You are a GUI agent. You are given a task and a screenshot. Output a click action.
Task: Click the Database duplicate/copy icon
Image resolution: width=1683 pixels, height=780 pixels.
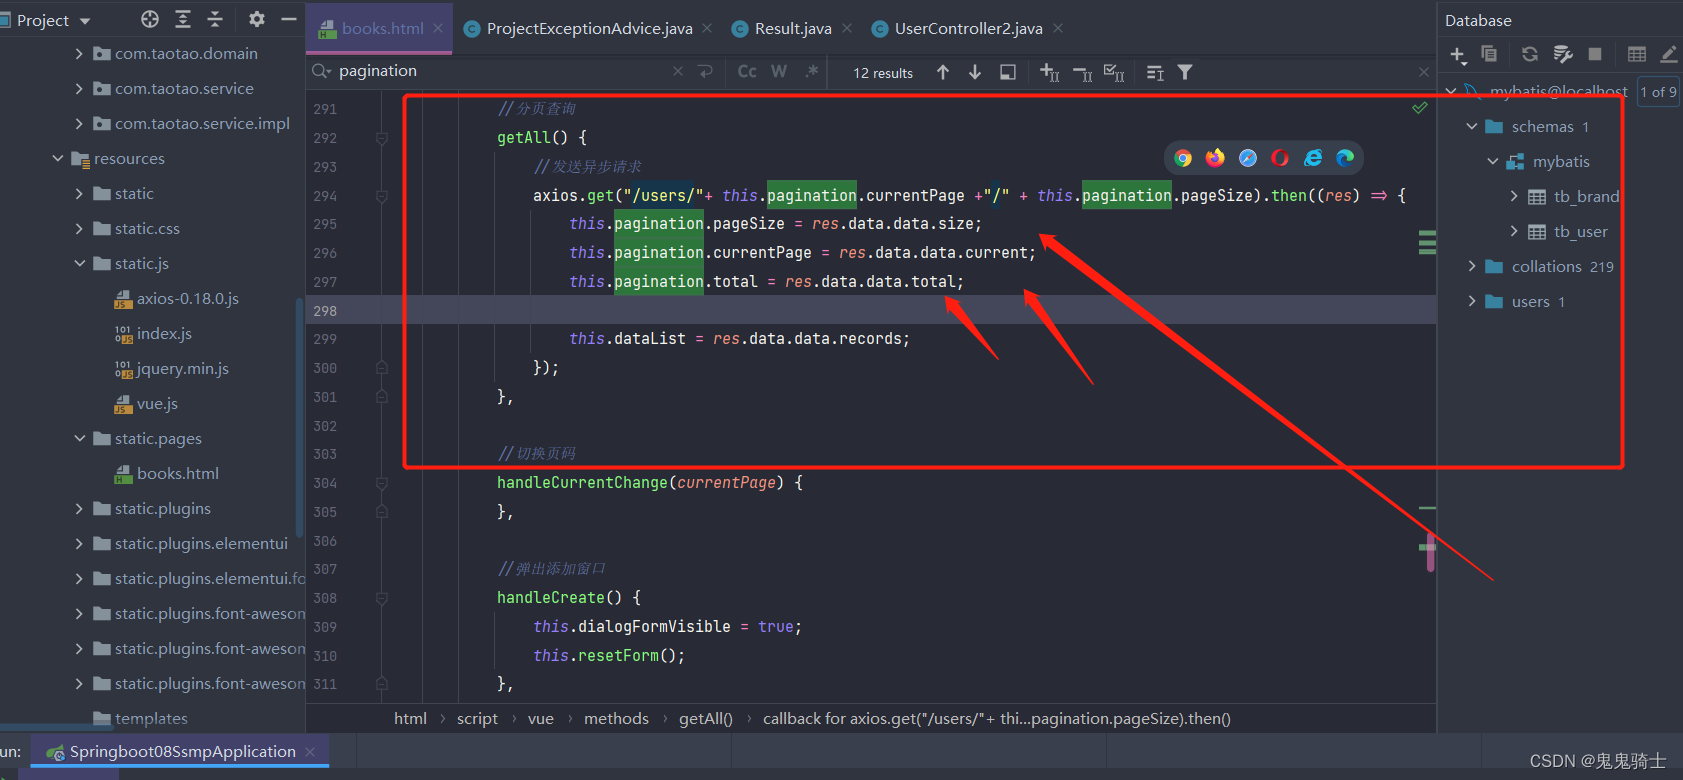[x=1489, y=54]
